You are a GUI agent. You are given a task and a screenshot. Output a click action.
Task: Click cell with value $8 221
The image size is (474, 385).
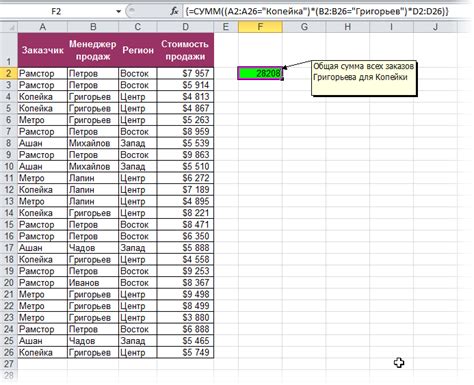click(x=185, y=213)
